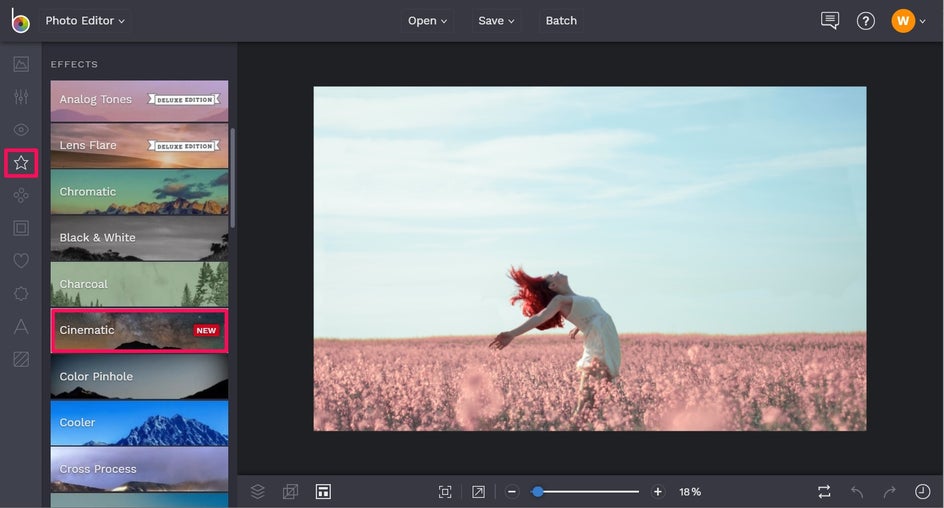Open the Image Manager sidebar icon
Image resolution: width=944 pixels, height=508 pixels.
[x=21, y=64]
